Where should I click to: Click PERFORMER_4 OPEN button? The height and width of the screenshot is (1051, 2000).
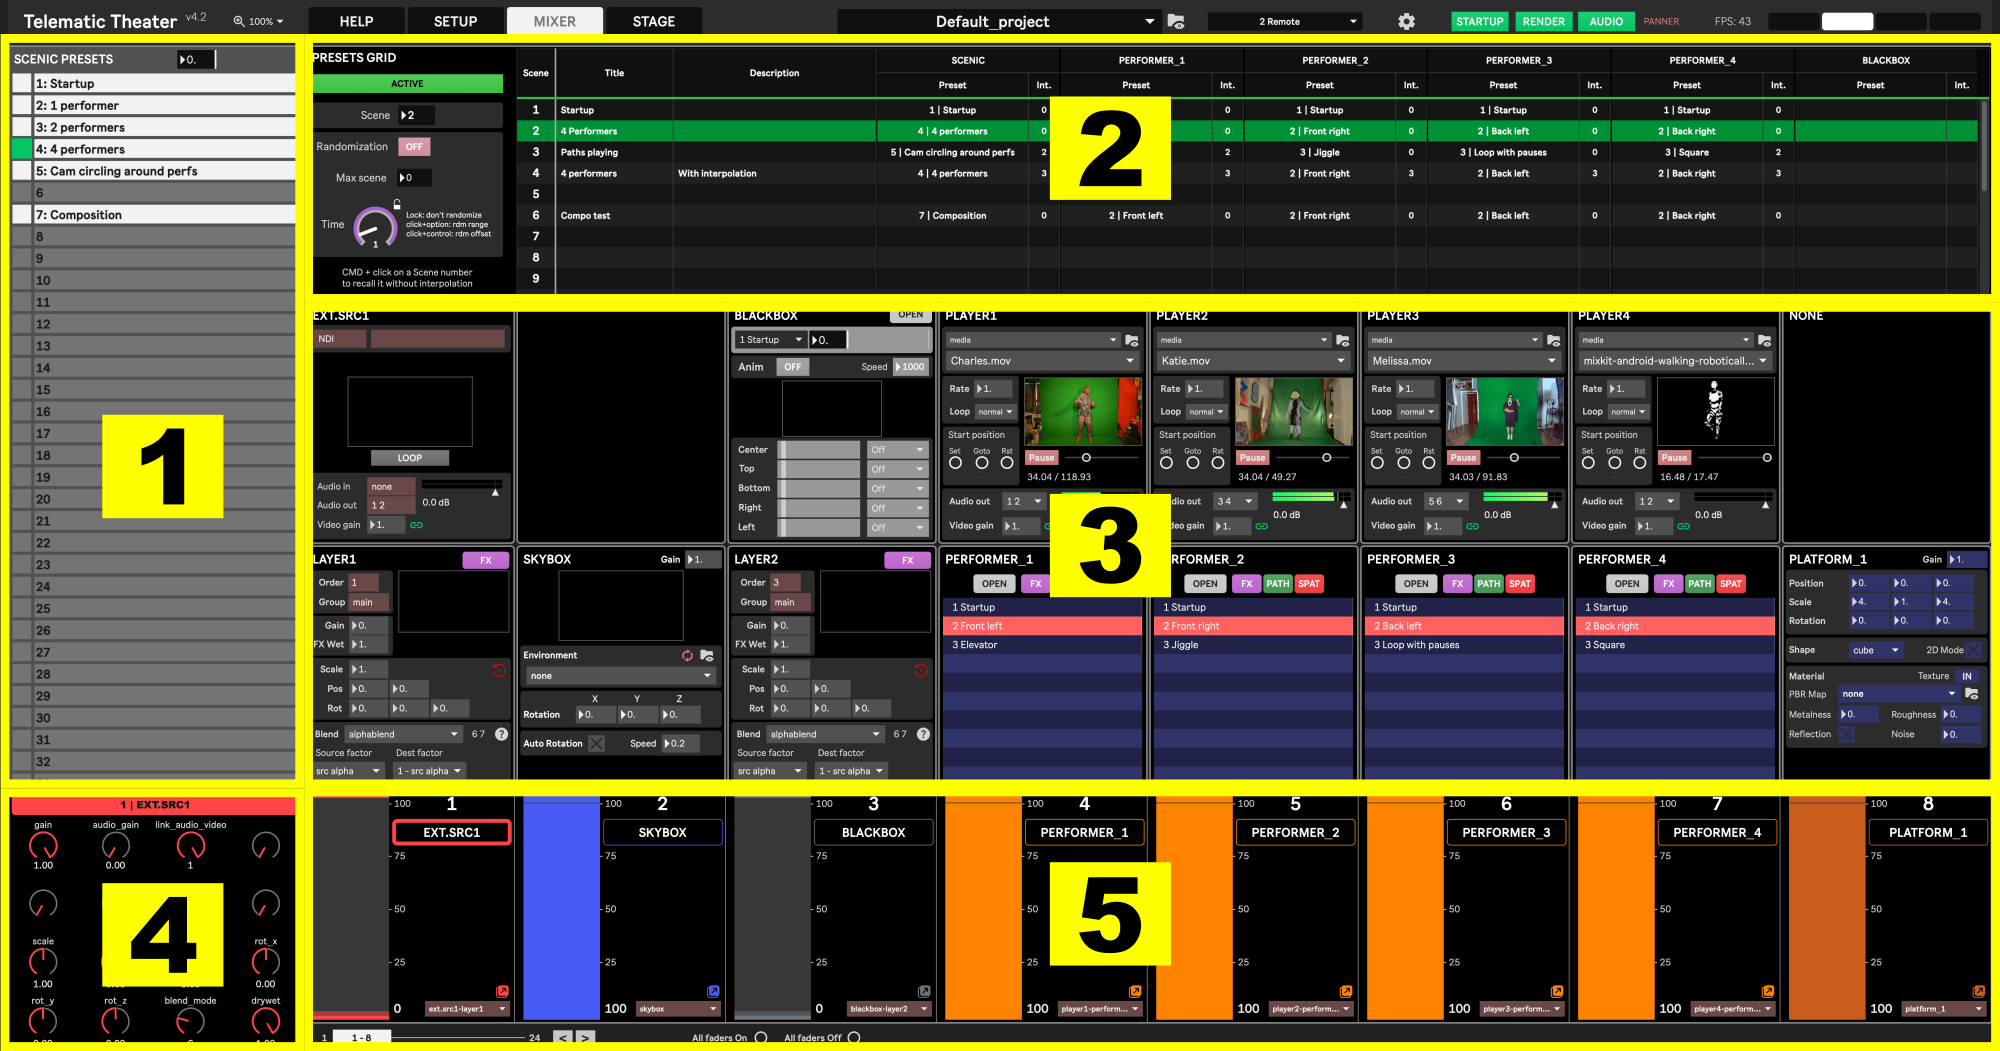pos(1627,584)
